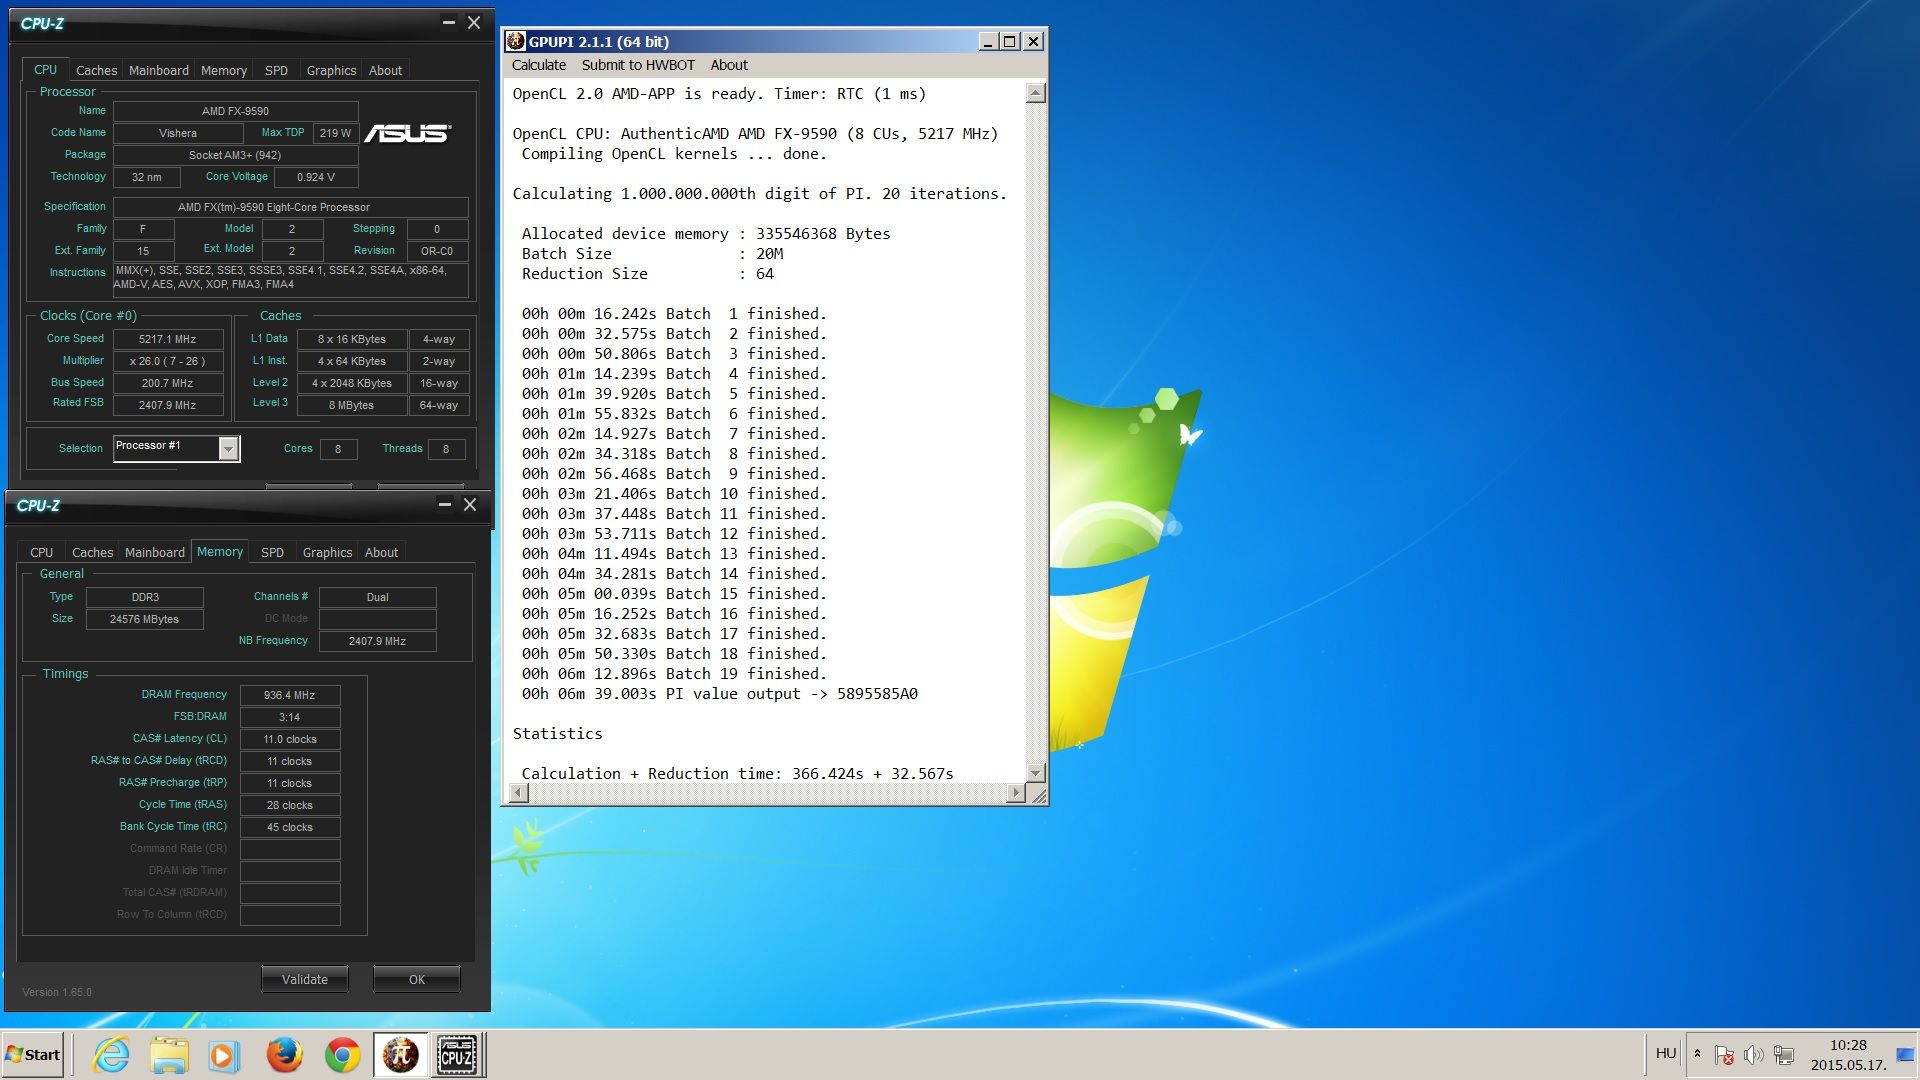This screenshot has height=1080, width=1920.
Task: Select Mainboard tab in lower CPU-Z window
Action: (154, 552)
